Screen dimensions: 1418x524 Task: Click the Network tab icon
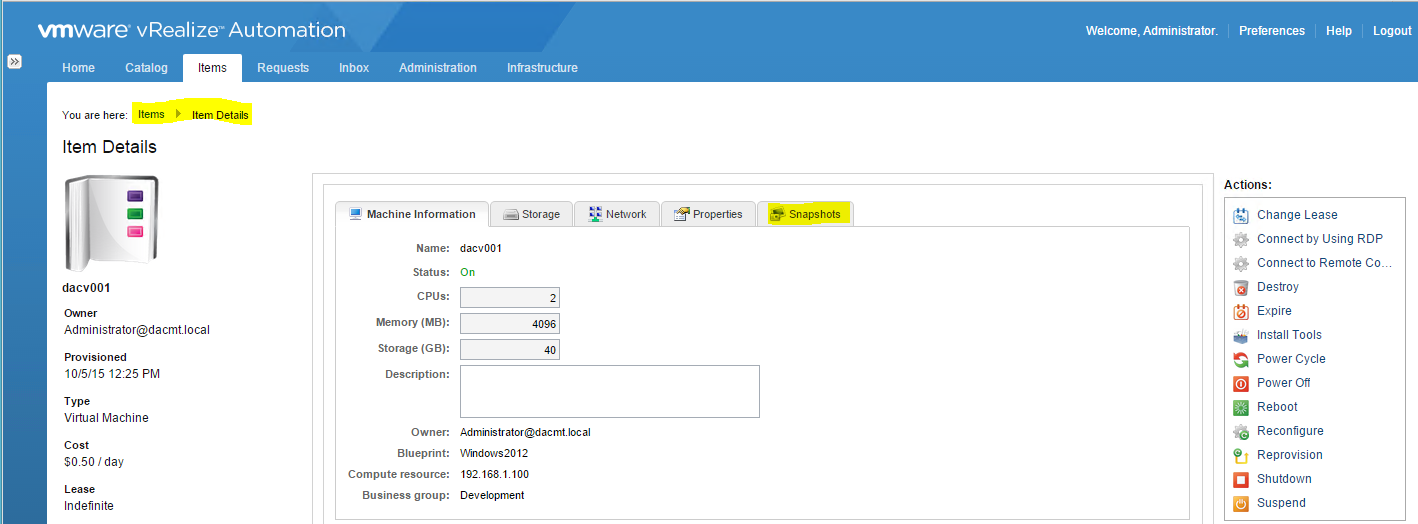[595, 214]
